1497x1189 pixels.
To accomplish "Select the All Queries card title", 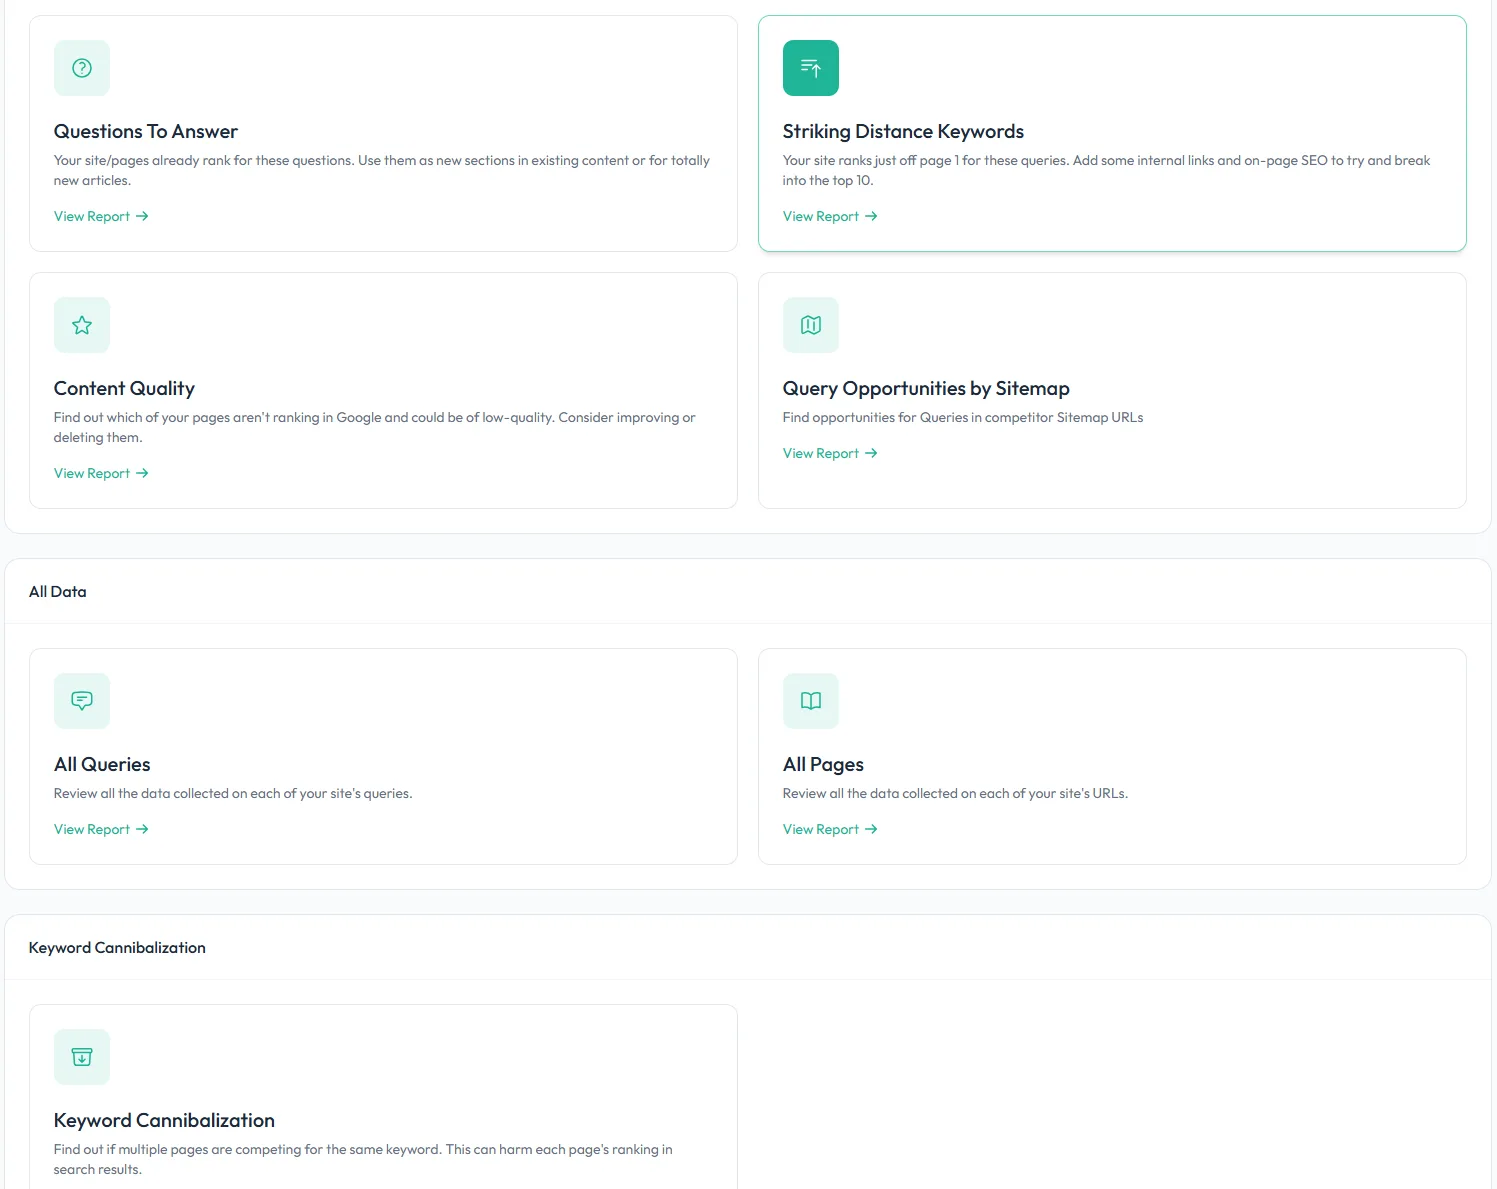I will click(x=102, y=764).
